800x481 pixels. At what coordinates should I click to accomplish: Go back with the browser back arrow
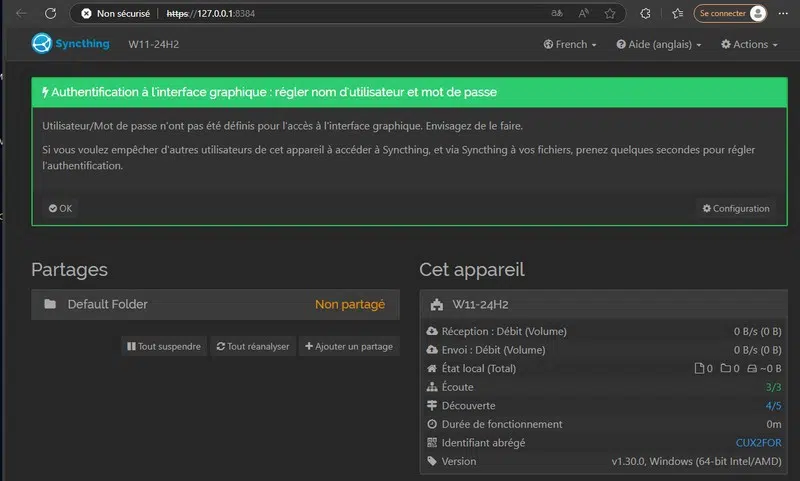pos(21,13)
